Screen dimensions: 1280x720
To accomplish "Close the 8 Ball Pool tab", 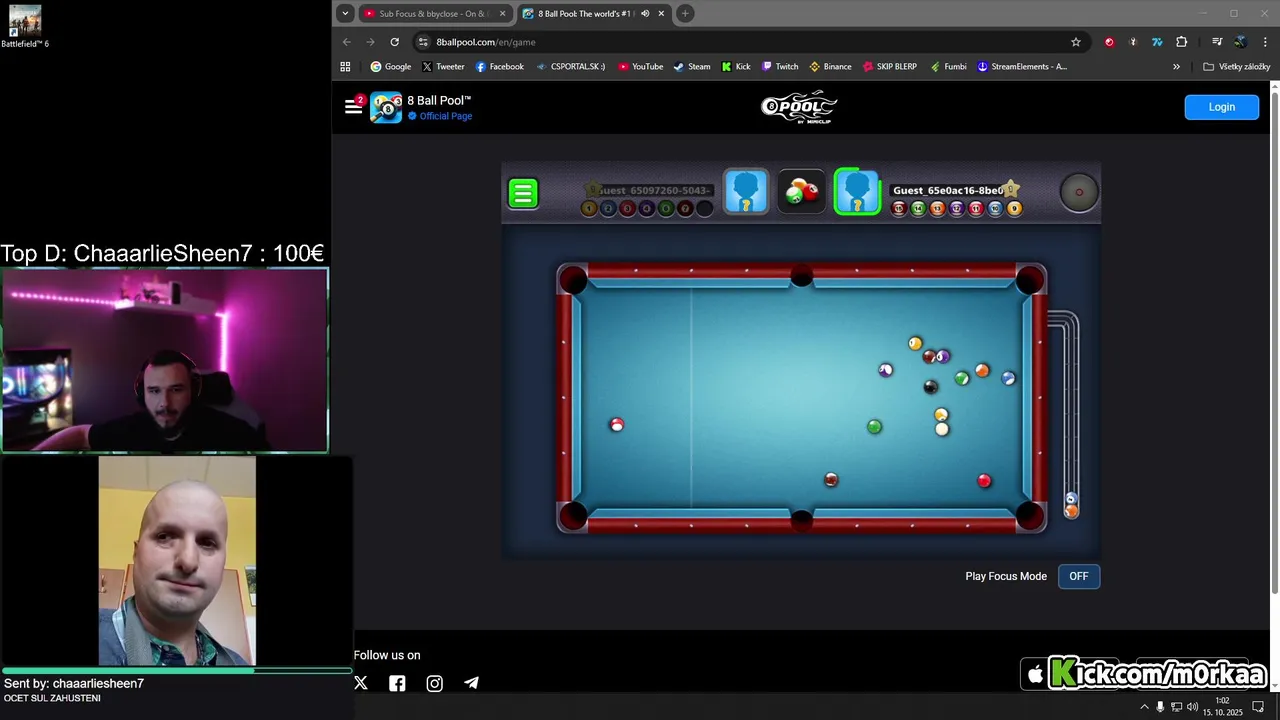I will click(661, 14).
